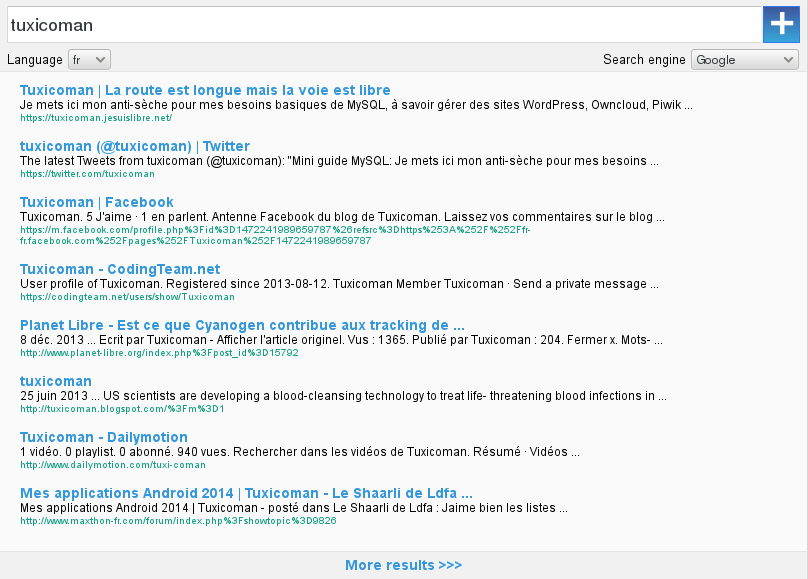
Task: Open the Search engine dropdown showing Google
Action: (745, 60)
